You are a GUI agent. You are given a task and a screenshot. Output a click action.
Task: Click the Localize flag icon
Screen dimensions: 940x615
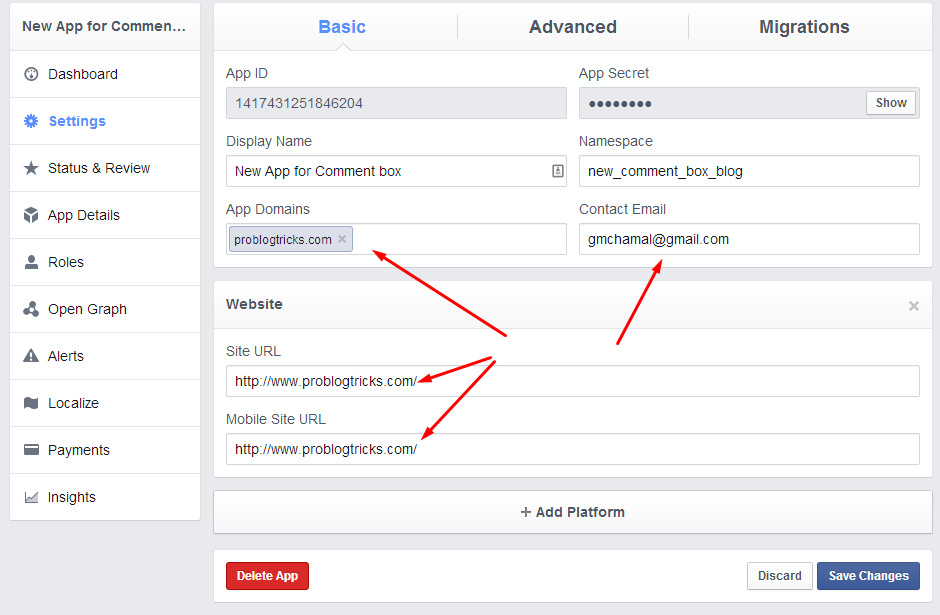[x=31, y=403]
